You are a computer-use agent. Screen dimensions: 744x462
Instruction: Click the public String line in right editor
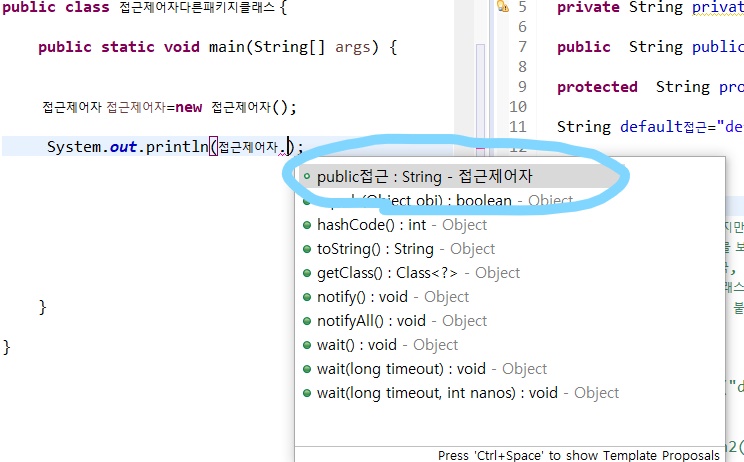point(650,46)
